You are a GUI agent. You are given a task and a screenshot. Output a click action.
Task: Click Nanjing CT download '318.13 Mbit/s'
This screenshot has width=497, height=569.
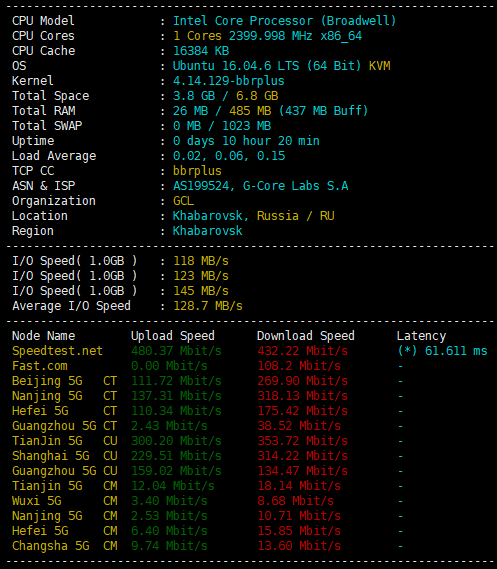303,396
